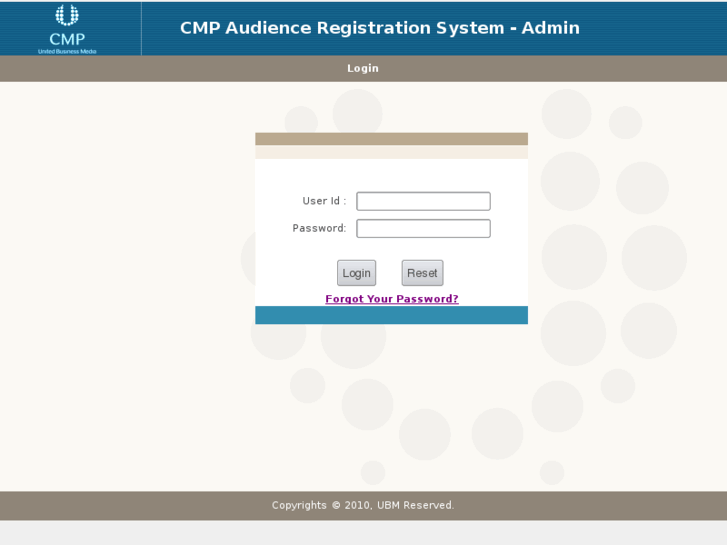
Task: Click the vertical divider beside the CMP logo
Action: click(x=141, y=29)
